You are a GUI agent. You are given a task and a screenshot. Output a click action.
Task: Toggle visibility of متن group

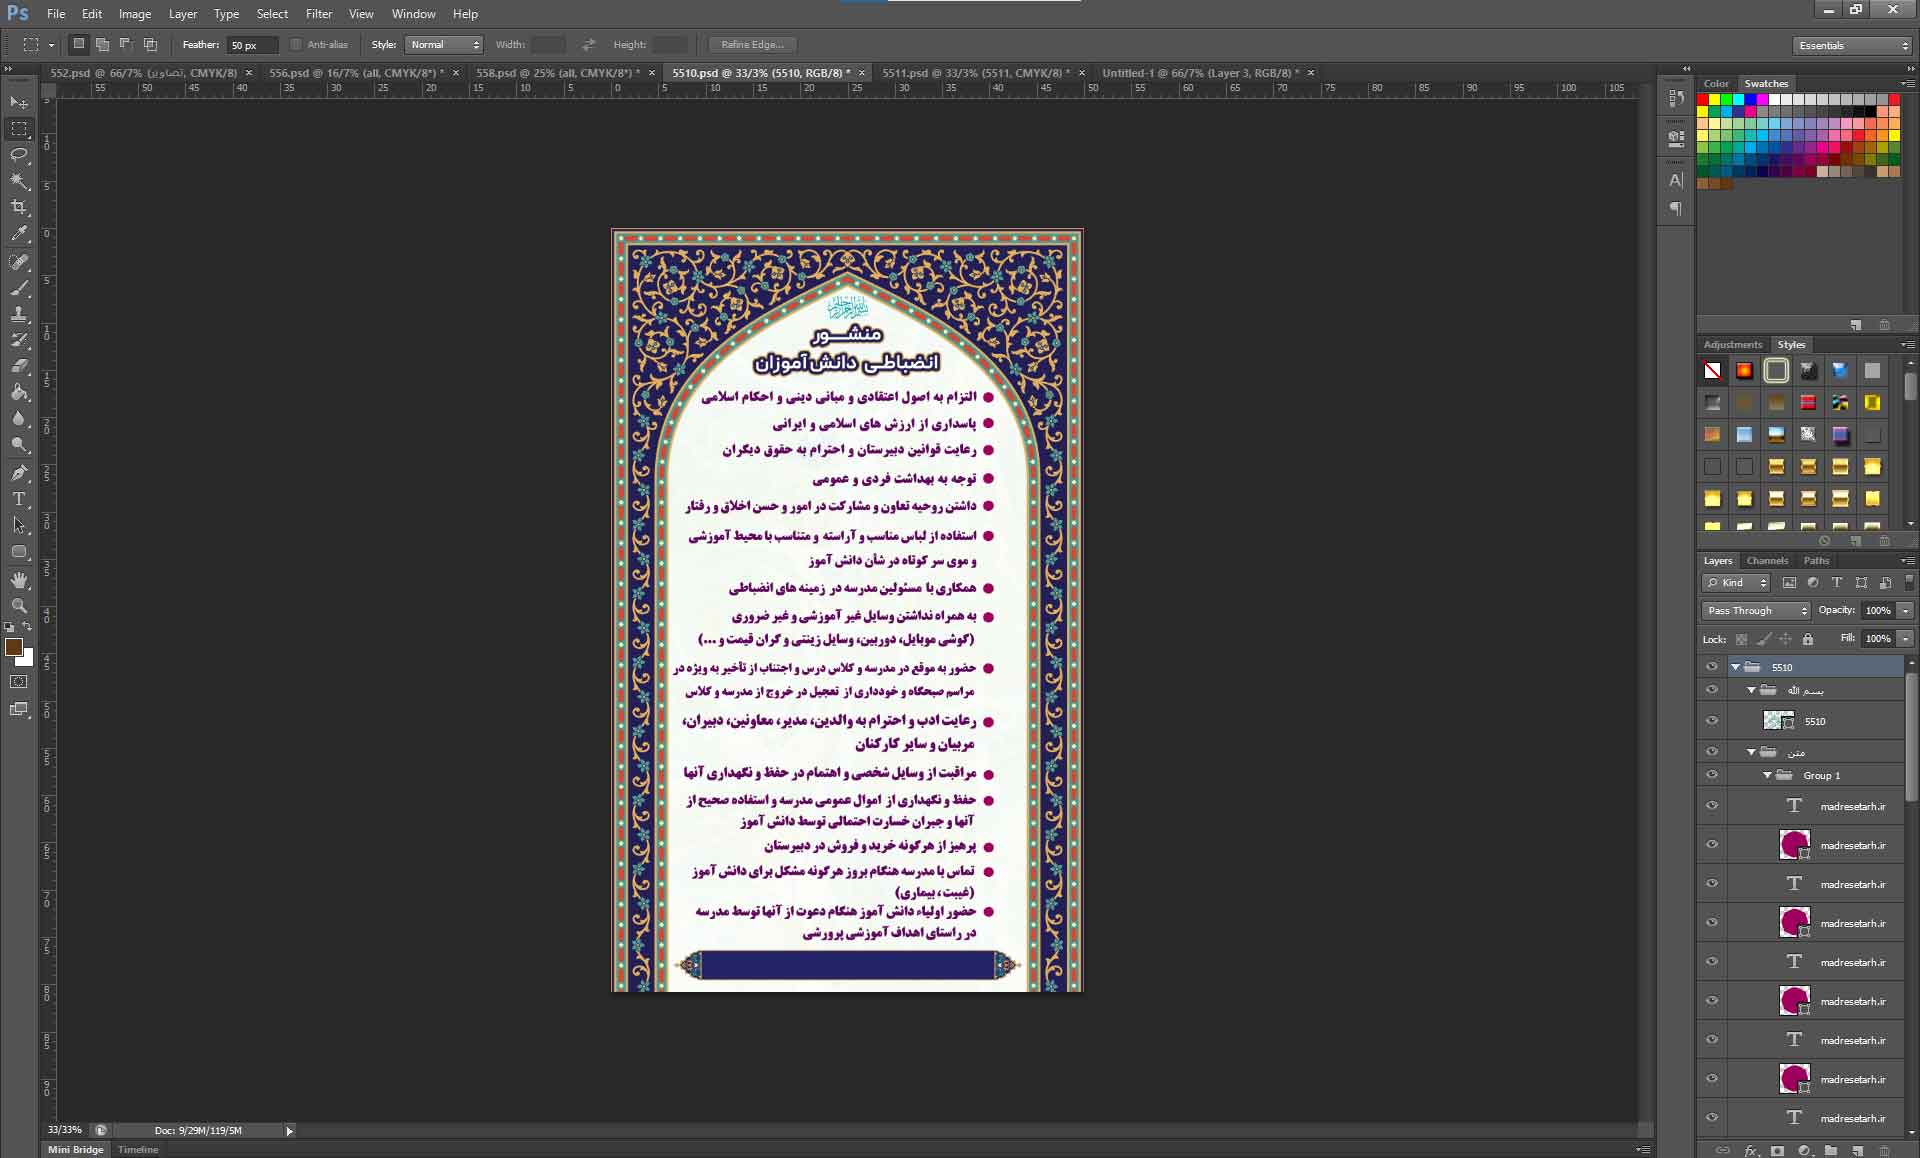tap(1712, 752)
